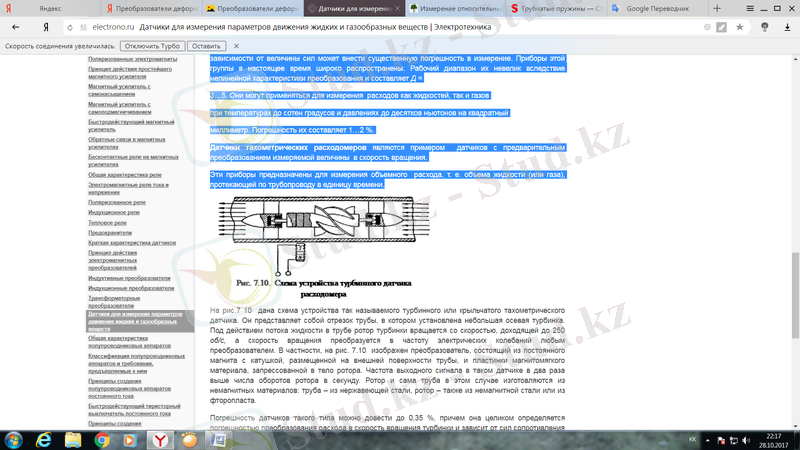The height and width of the screenshot is (450, 800).
Task: Open a new tab with the plus button
Action: coord(717,8)
